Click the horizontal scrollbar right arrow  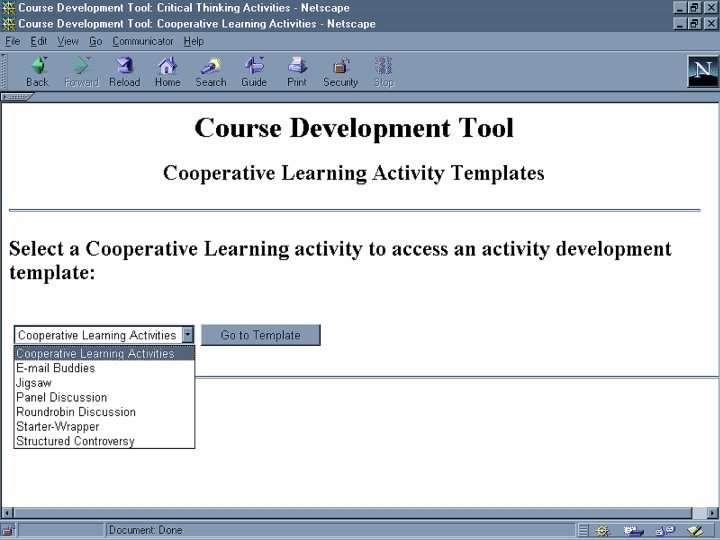pyautogui.click(x=713, y=512)
